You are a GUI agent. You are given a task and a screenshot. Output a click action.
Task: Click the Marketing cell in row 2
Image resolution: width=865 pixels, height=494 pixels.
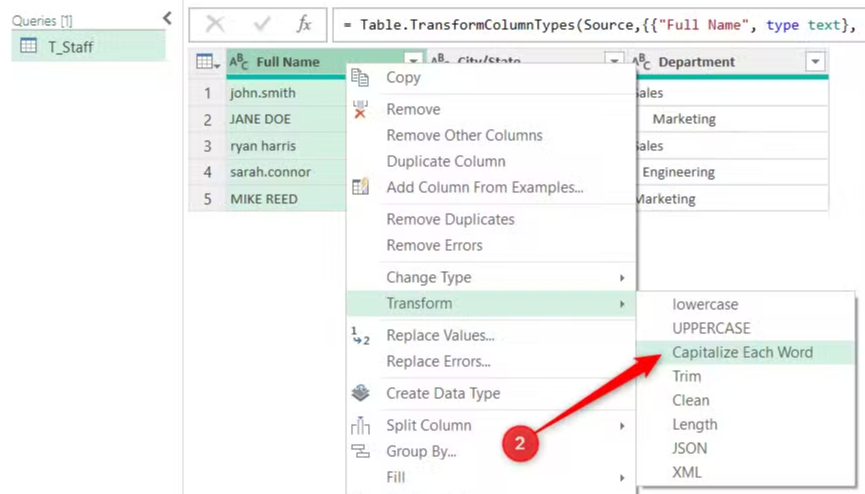click(x=732, y=119)
